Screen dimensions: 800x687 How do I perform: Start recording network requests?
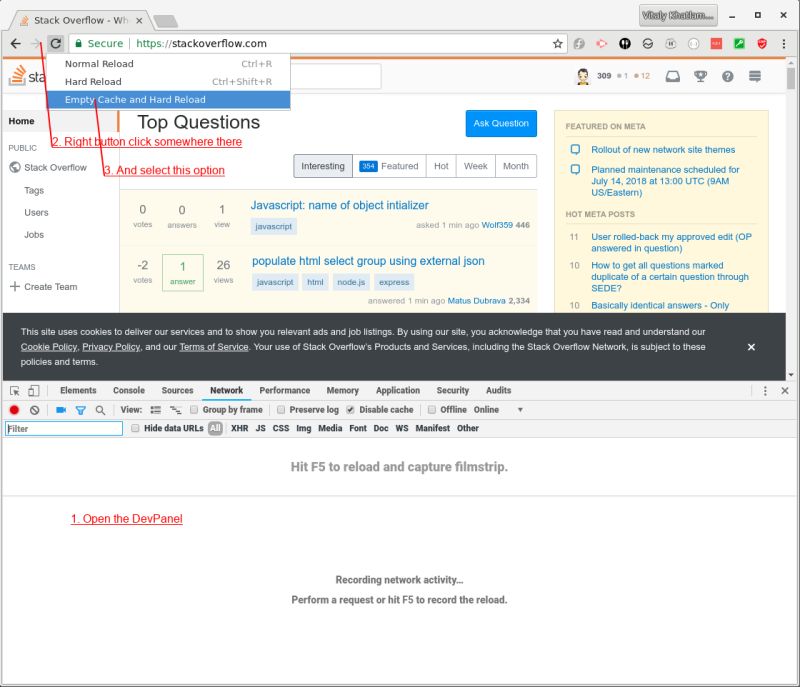tap(14, 409)
